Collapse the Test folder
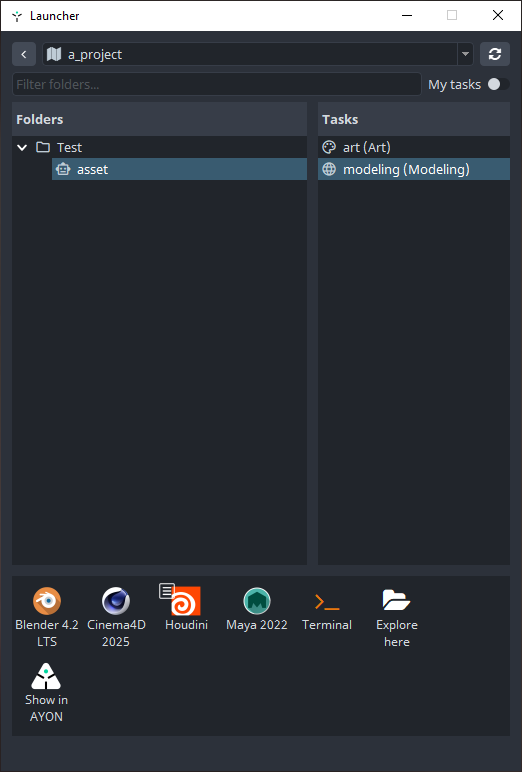The width and height of the screenshot is (522, 772). point(22,147)
